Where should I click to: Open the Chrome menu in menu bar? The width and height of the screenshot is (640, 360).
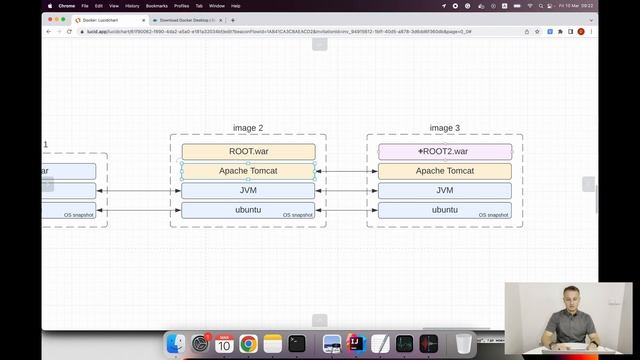click(67, 6)
